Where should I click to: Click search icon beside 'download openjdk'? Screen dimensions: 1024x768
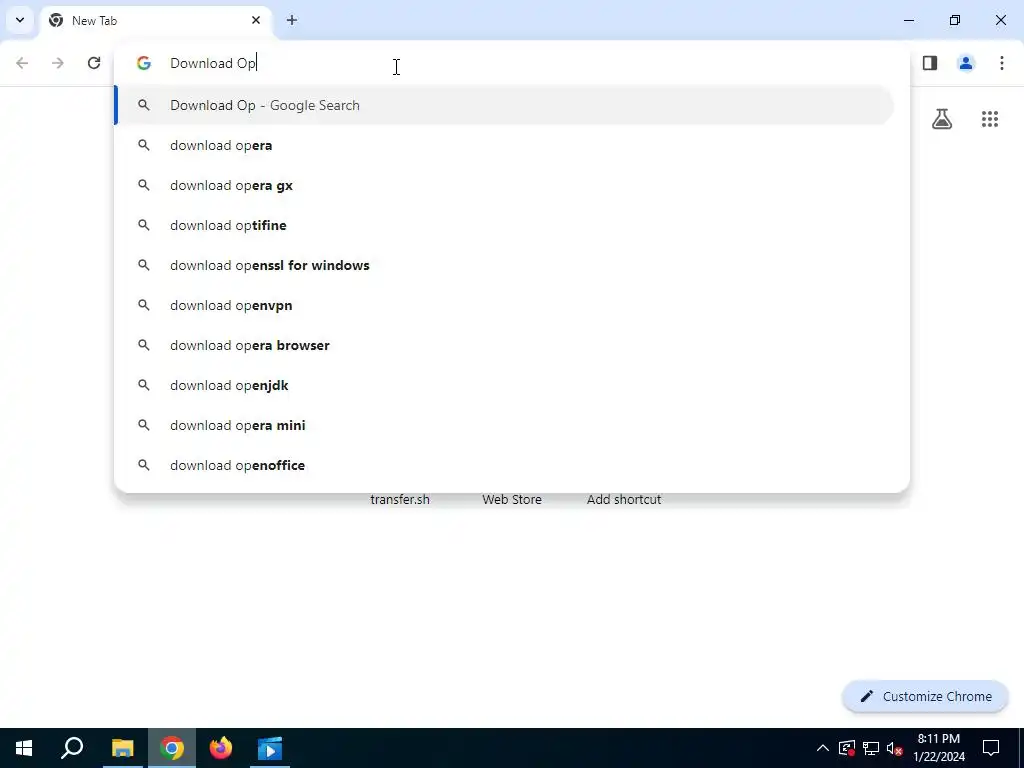tap(144, 385)
